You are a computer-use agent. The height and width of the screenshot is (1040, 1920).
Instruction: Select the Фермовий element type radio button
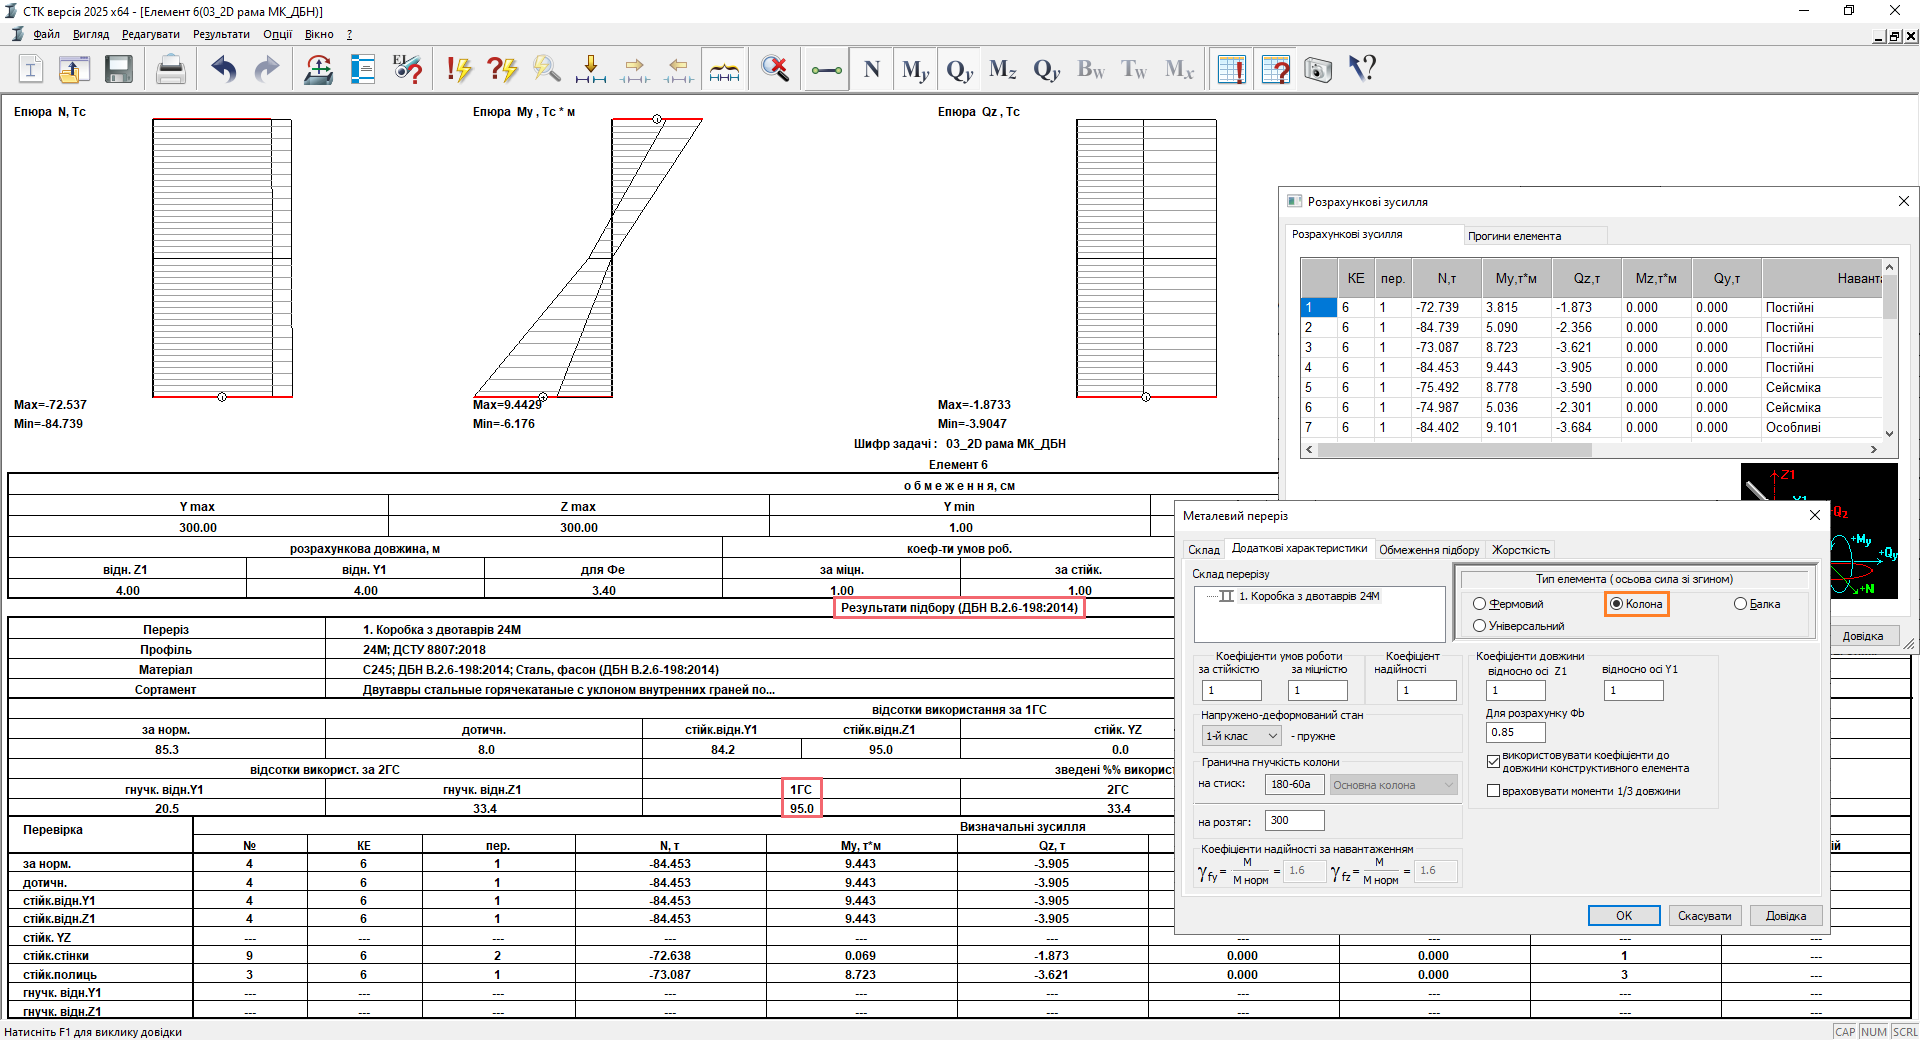(x=1480, y=604)
